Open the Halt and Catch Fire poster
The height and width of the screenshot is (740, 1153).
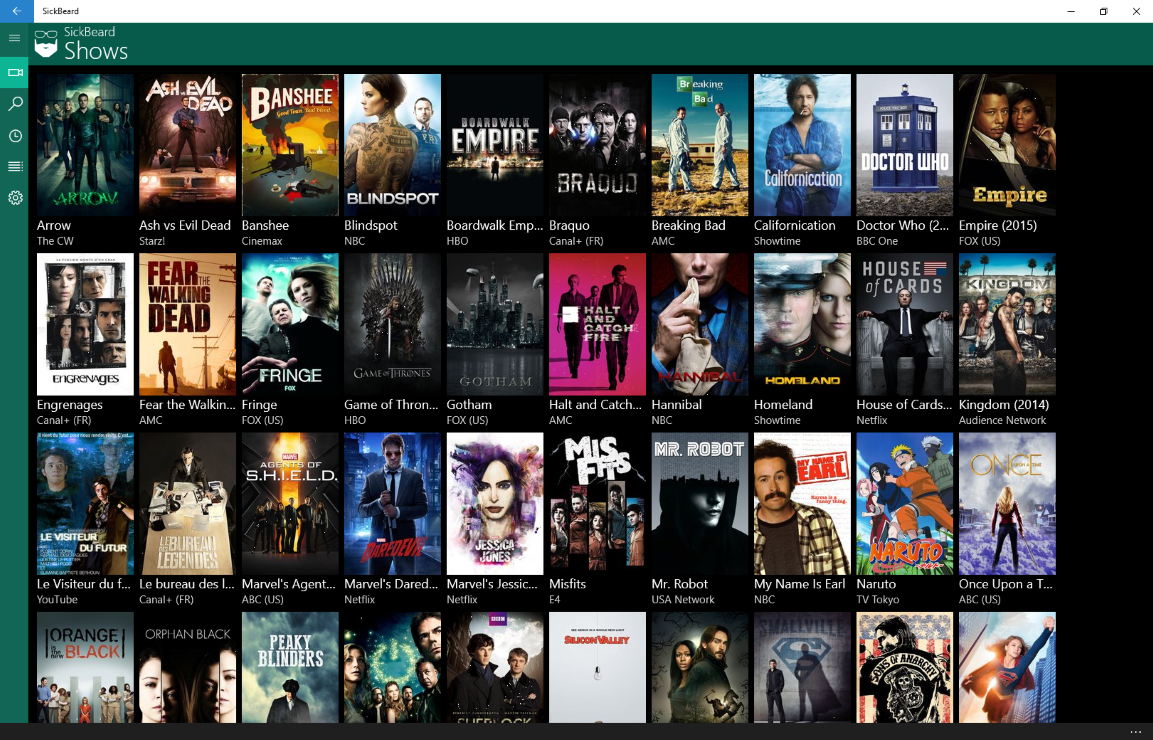click(598, 324)
